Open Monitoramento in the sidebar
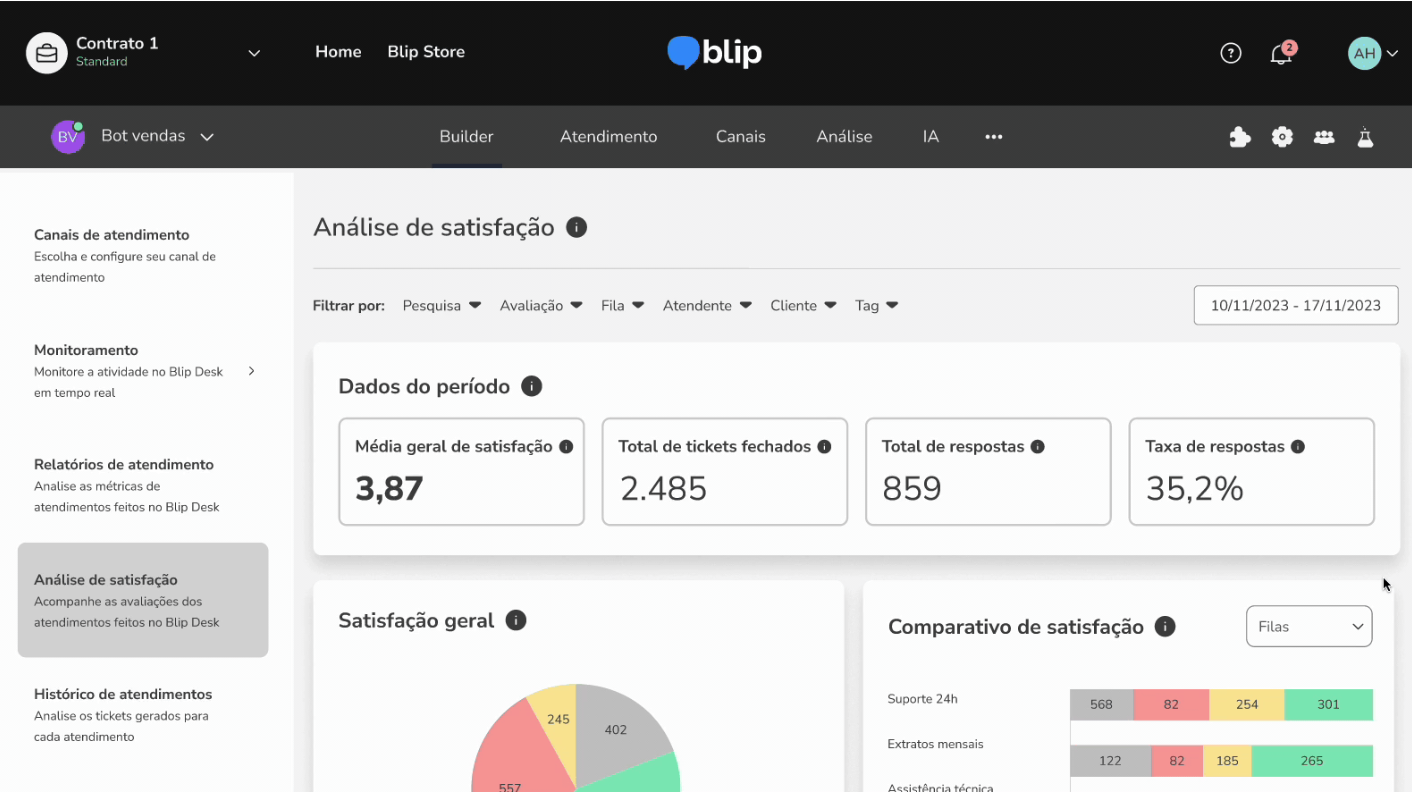Screen dimensions: 1412x792 [143, 371]
